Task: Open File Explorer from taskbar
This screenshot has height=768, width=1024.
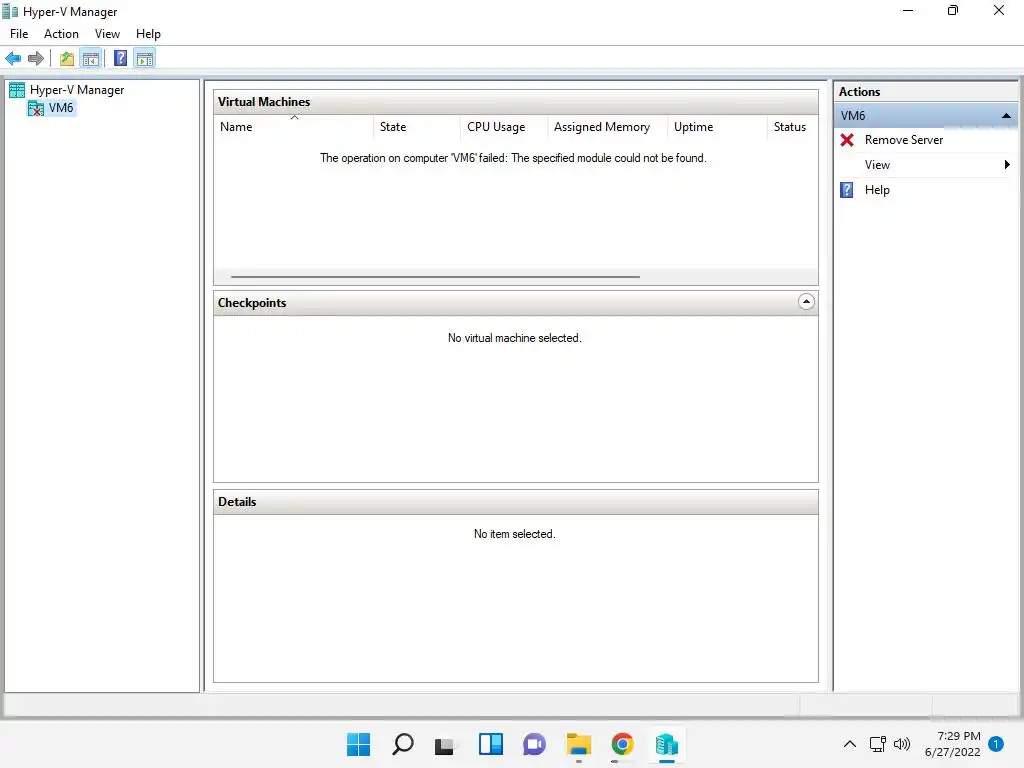Action: pyautogui.click(x=579, y=744)
